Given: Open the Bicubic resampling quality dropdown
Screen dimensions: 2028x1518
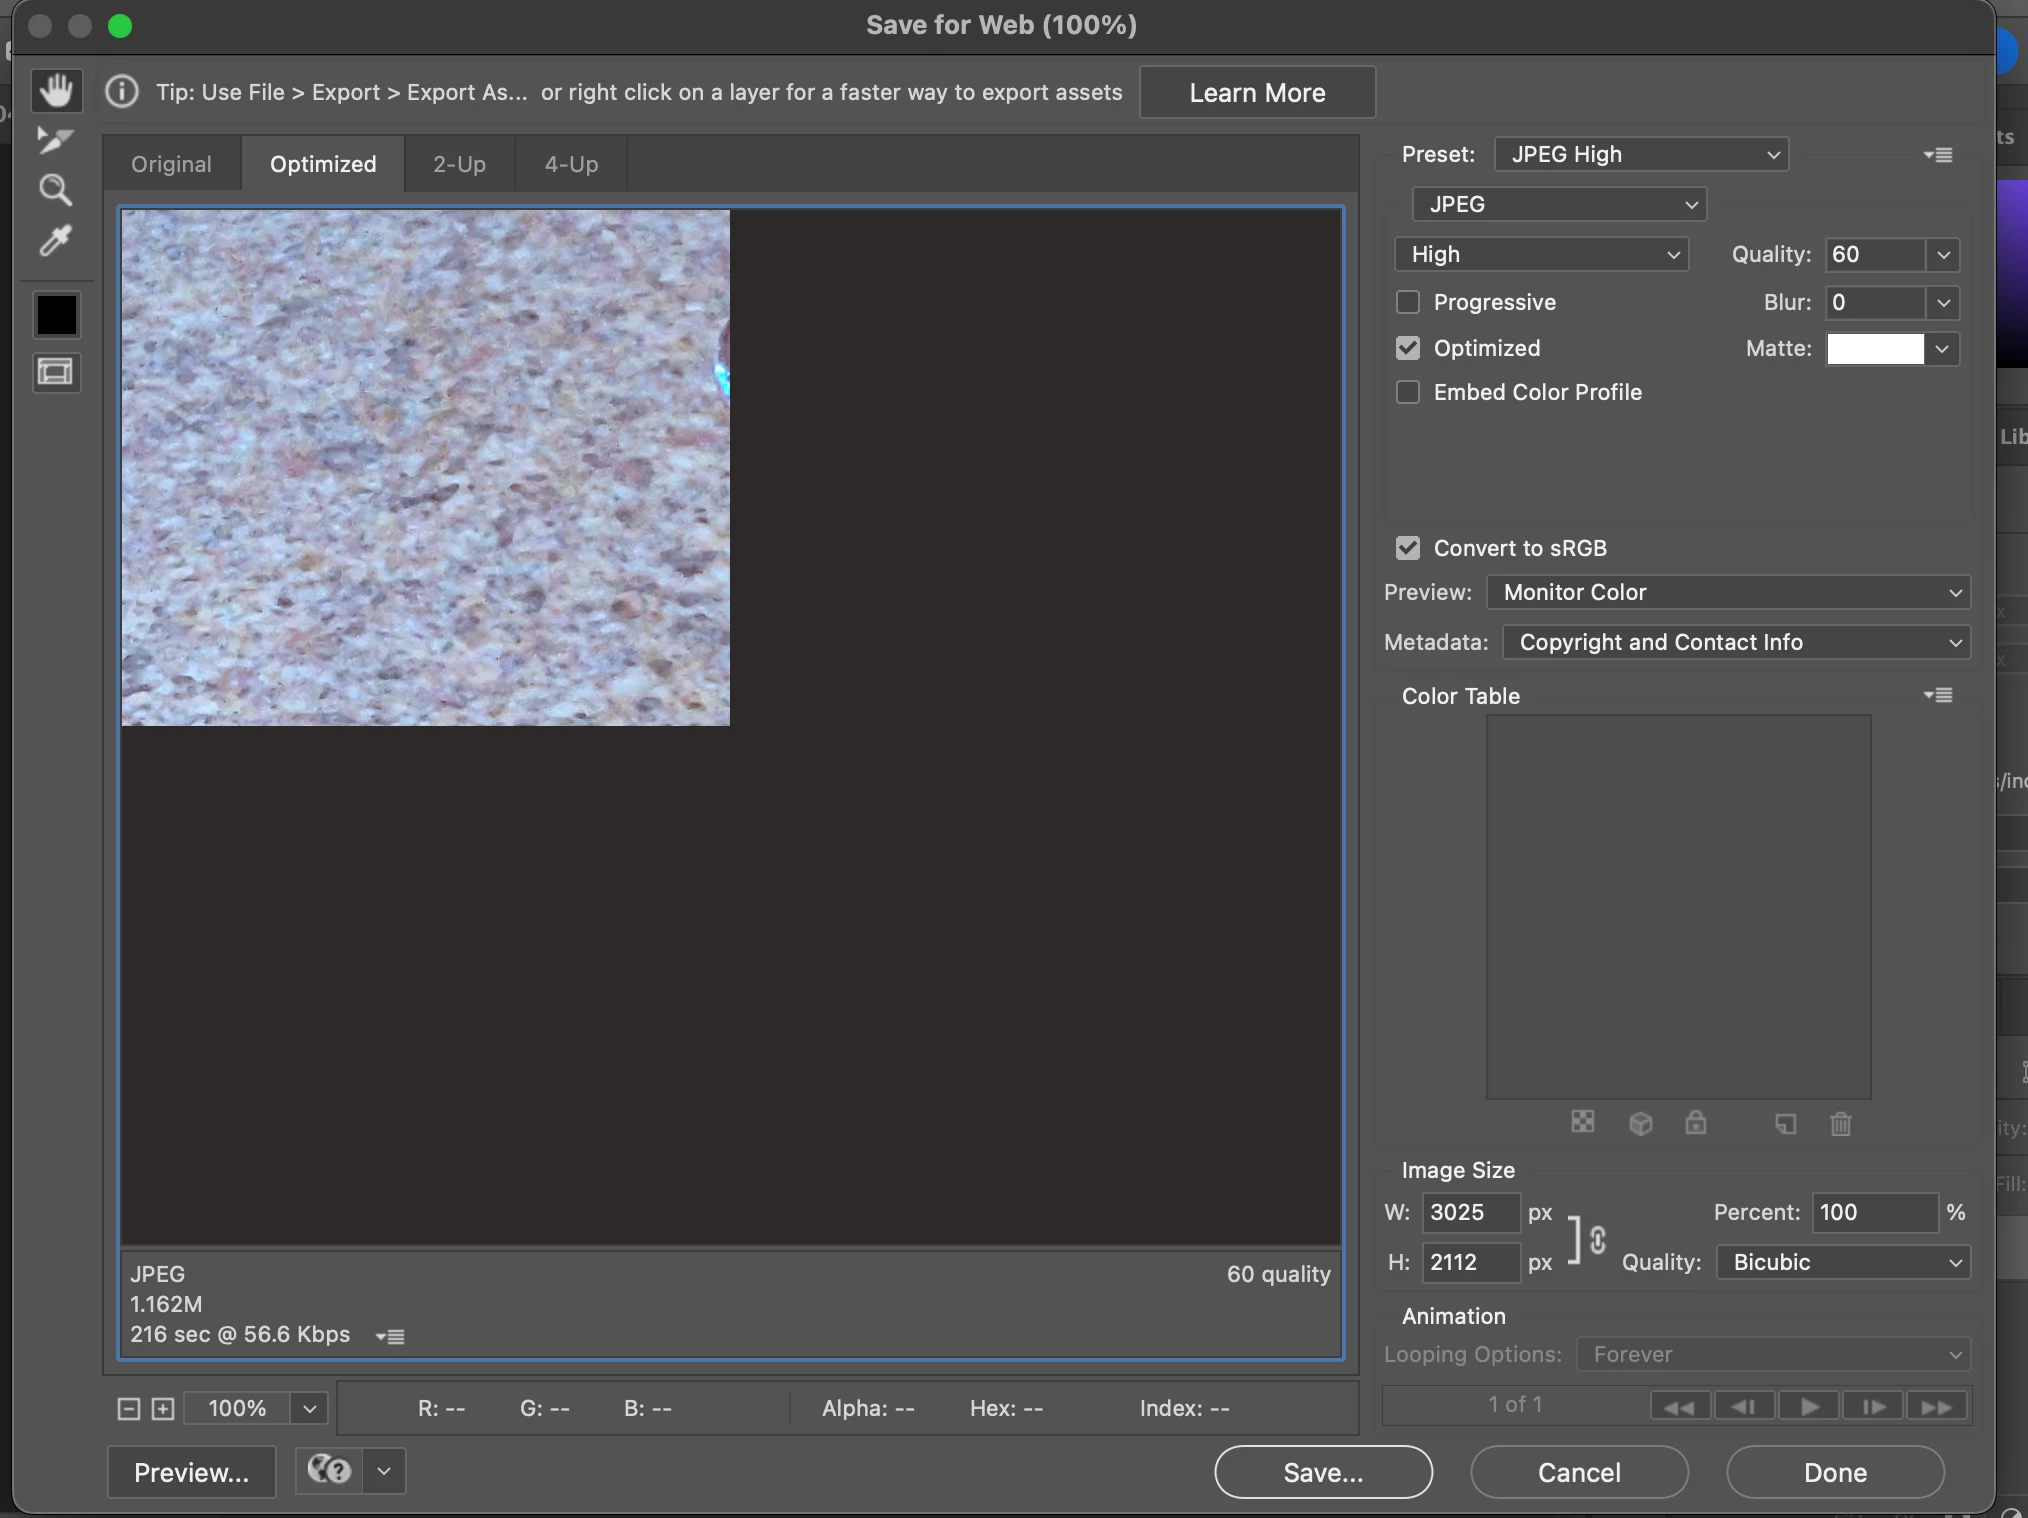Looking at the screenshot, I should coord(1843,1262).
